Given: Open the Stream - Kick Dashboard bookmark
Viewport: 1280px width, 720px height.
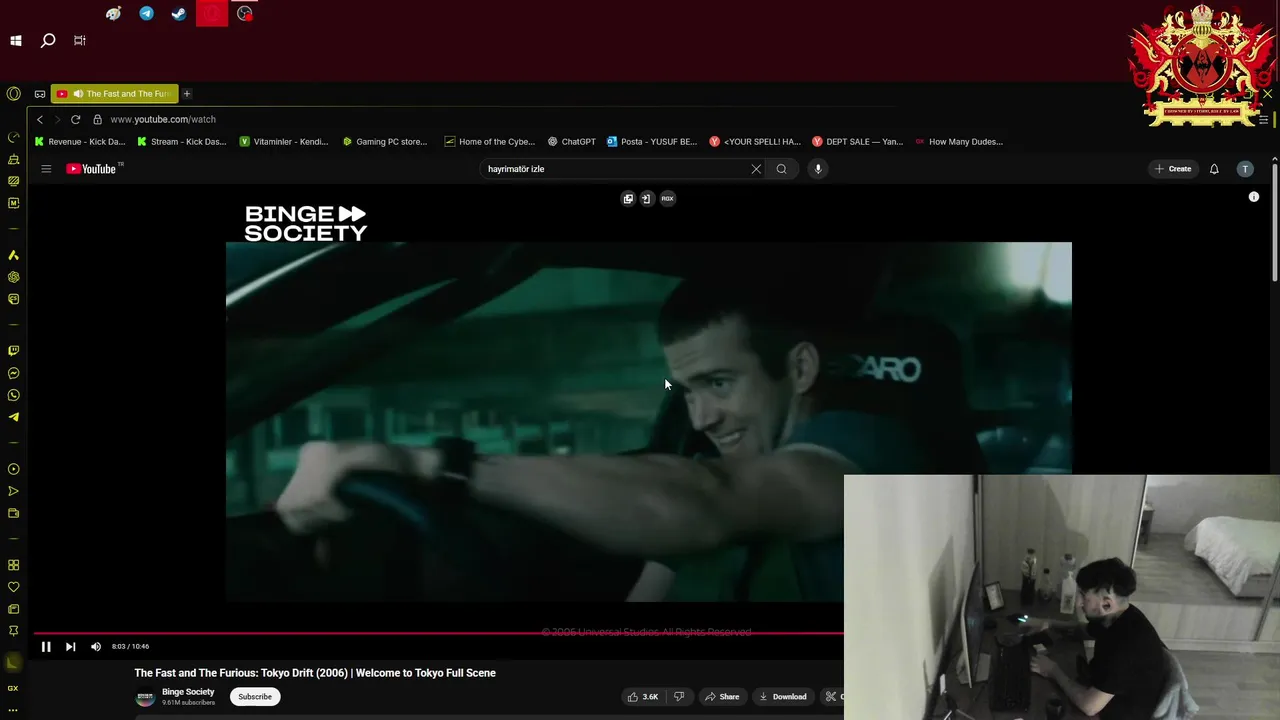Looking at the screenshot, I should (x=182, y=141).
